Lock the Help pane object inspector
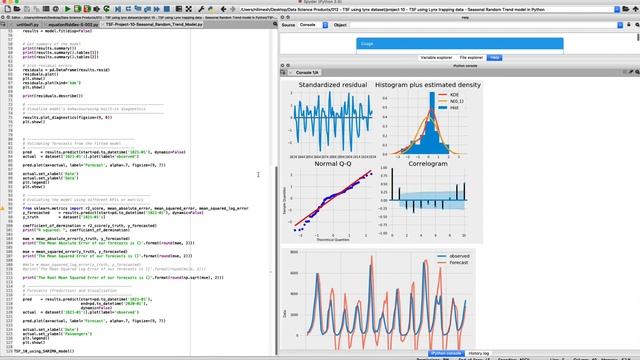 (x=629, y=25)
